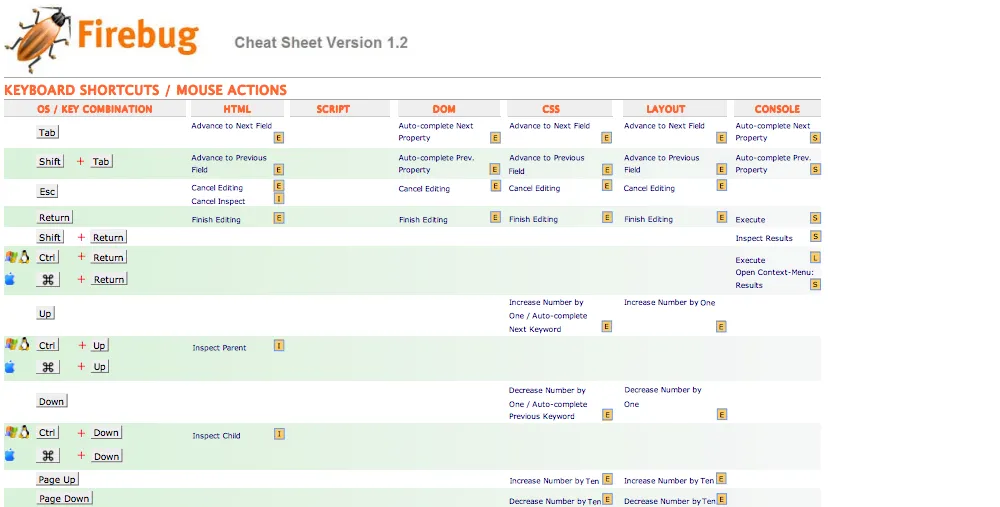This screenshot has height=507, width=1000.
Task: Click S badge beside Open Context-Menu: Results
Action: (x=815, y=284)
